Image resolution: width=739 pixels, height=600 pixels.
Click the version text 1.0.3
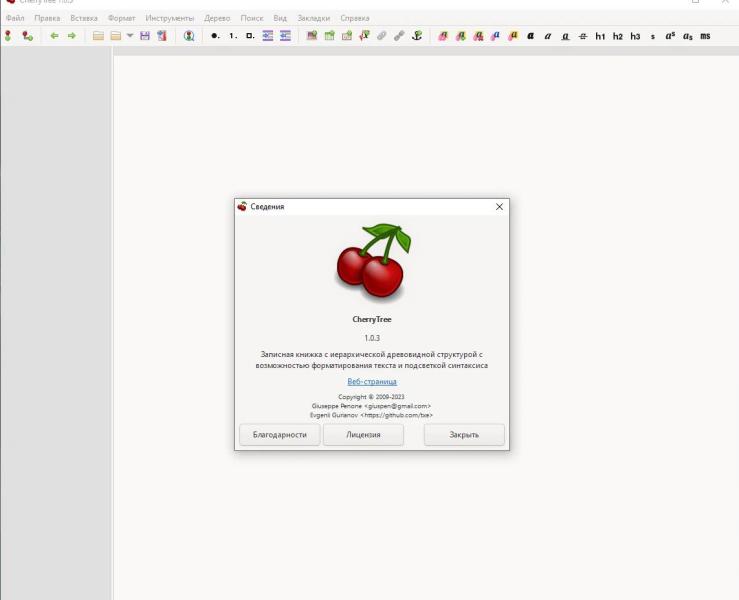pyautogui.click(x=372, y=338)
